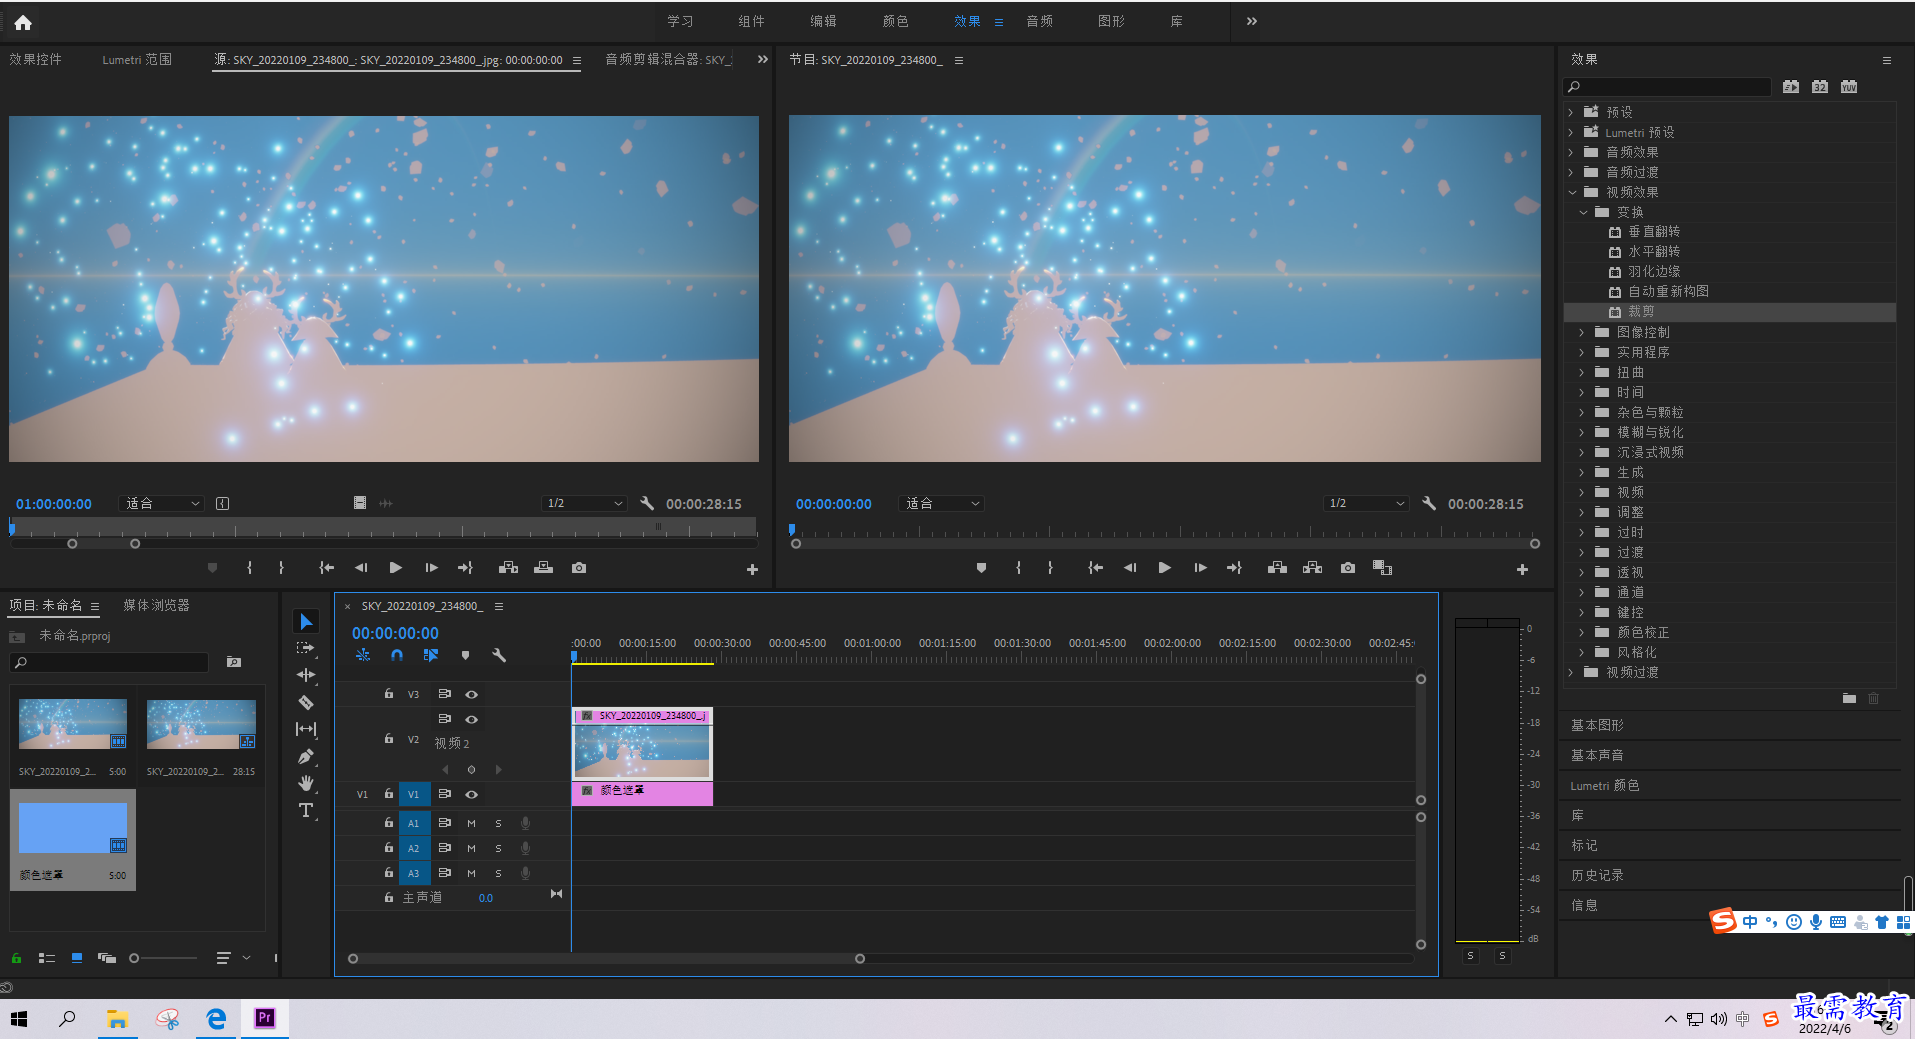Select the 裁剪 effect
Image resolution: width=1915 pixels, height=1039 pixels.
coord(1641,312)
